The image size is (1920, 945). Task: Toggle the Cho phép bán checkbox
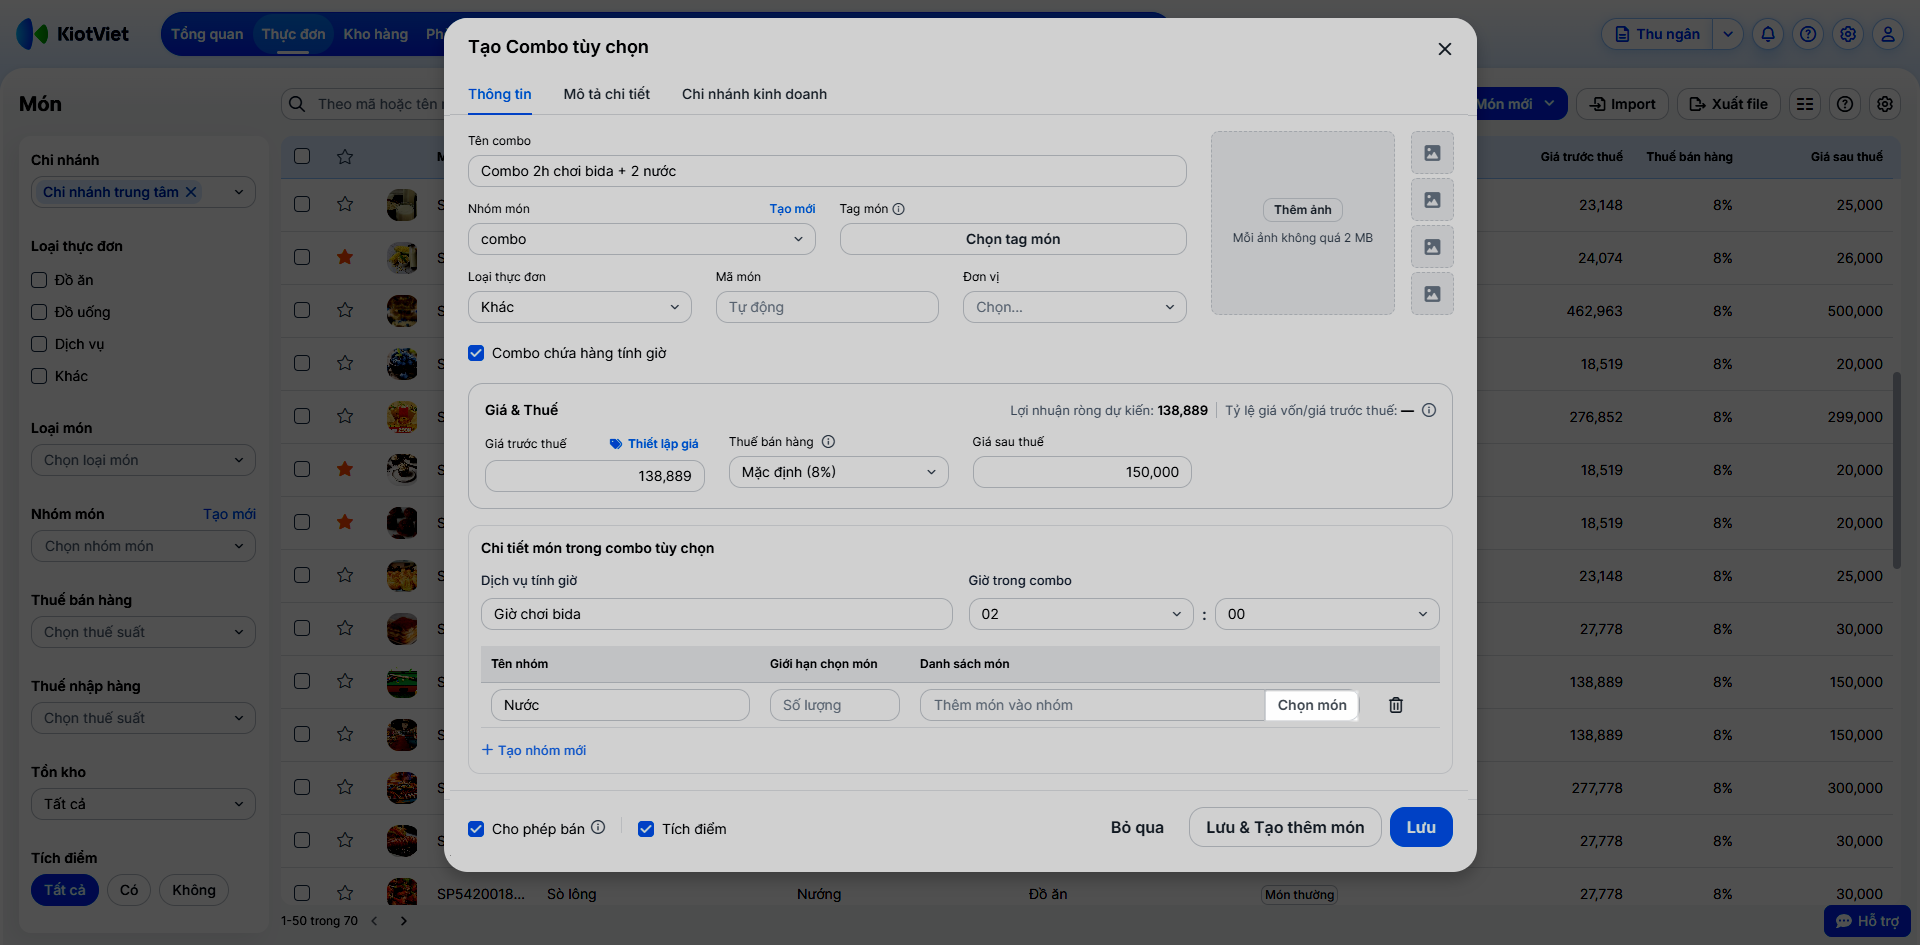click(476, 829)
